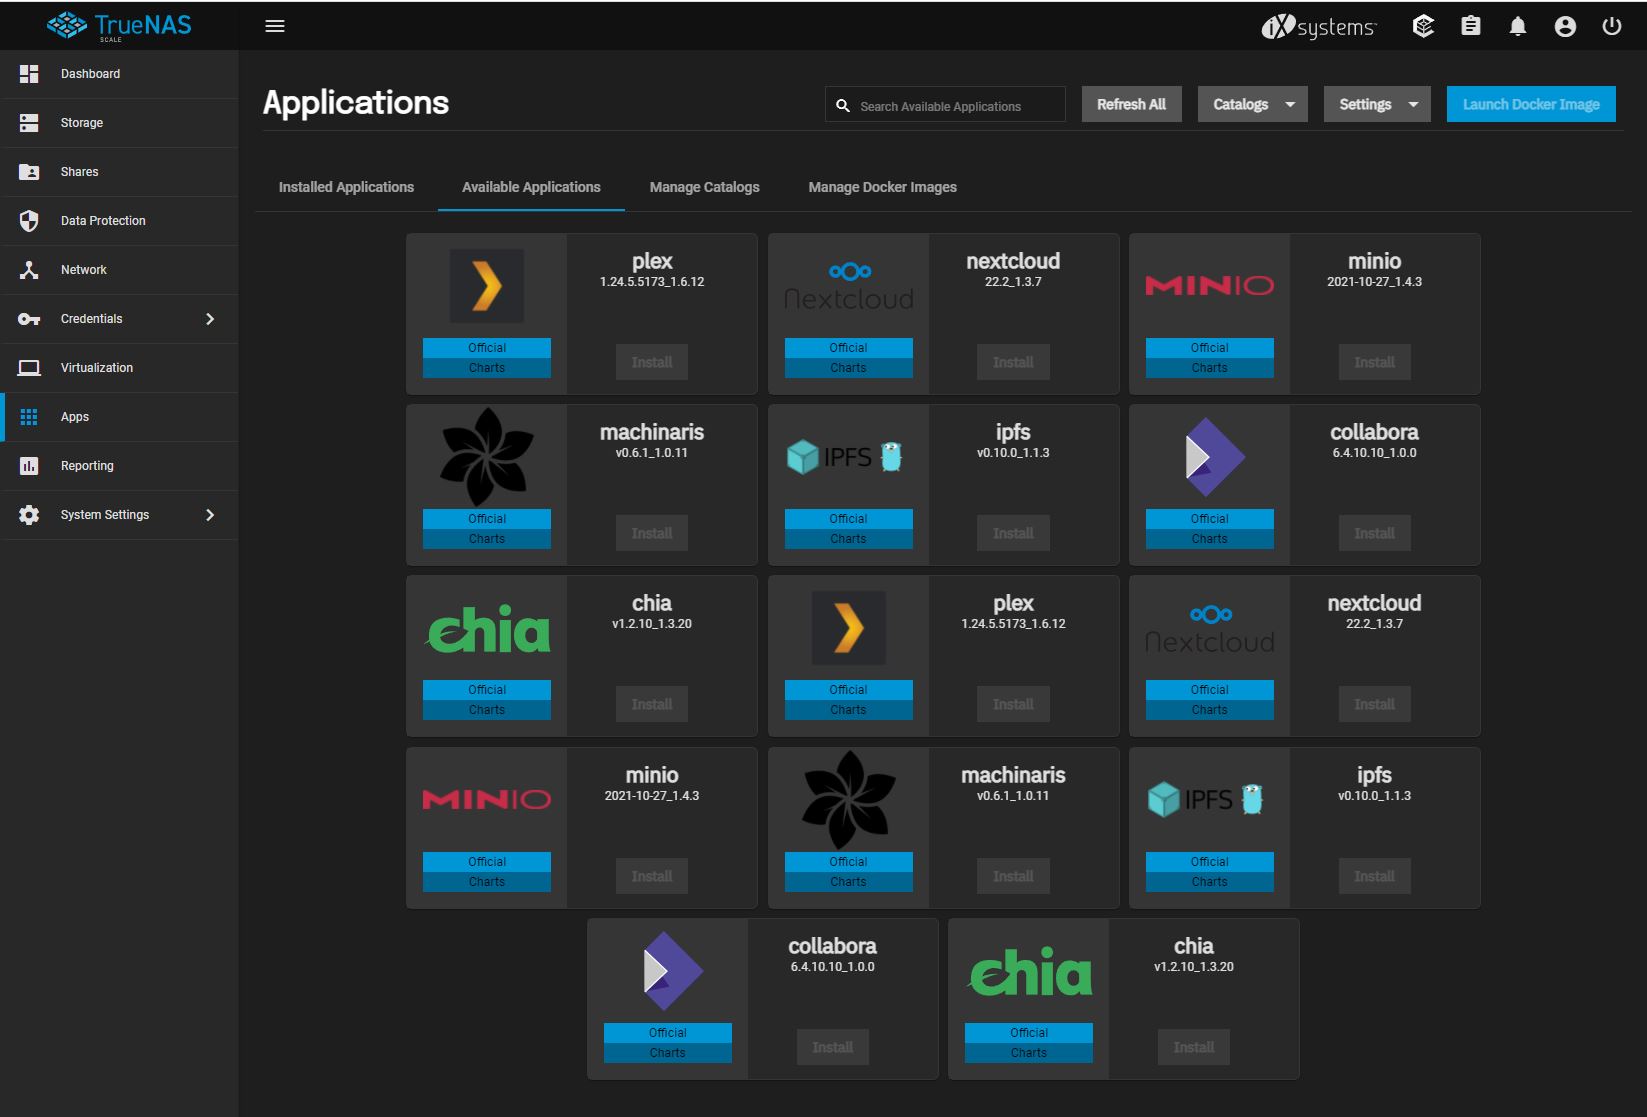Image resolution: width=1647 pixels, height=1117 pixels.
Task: Switch to Manage Docker Images tab
Action: [x=883, y=187]
